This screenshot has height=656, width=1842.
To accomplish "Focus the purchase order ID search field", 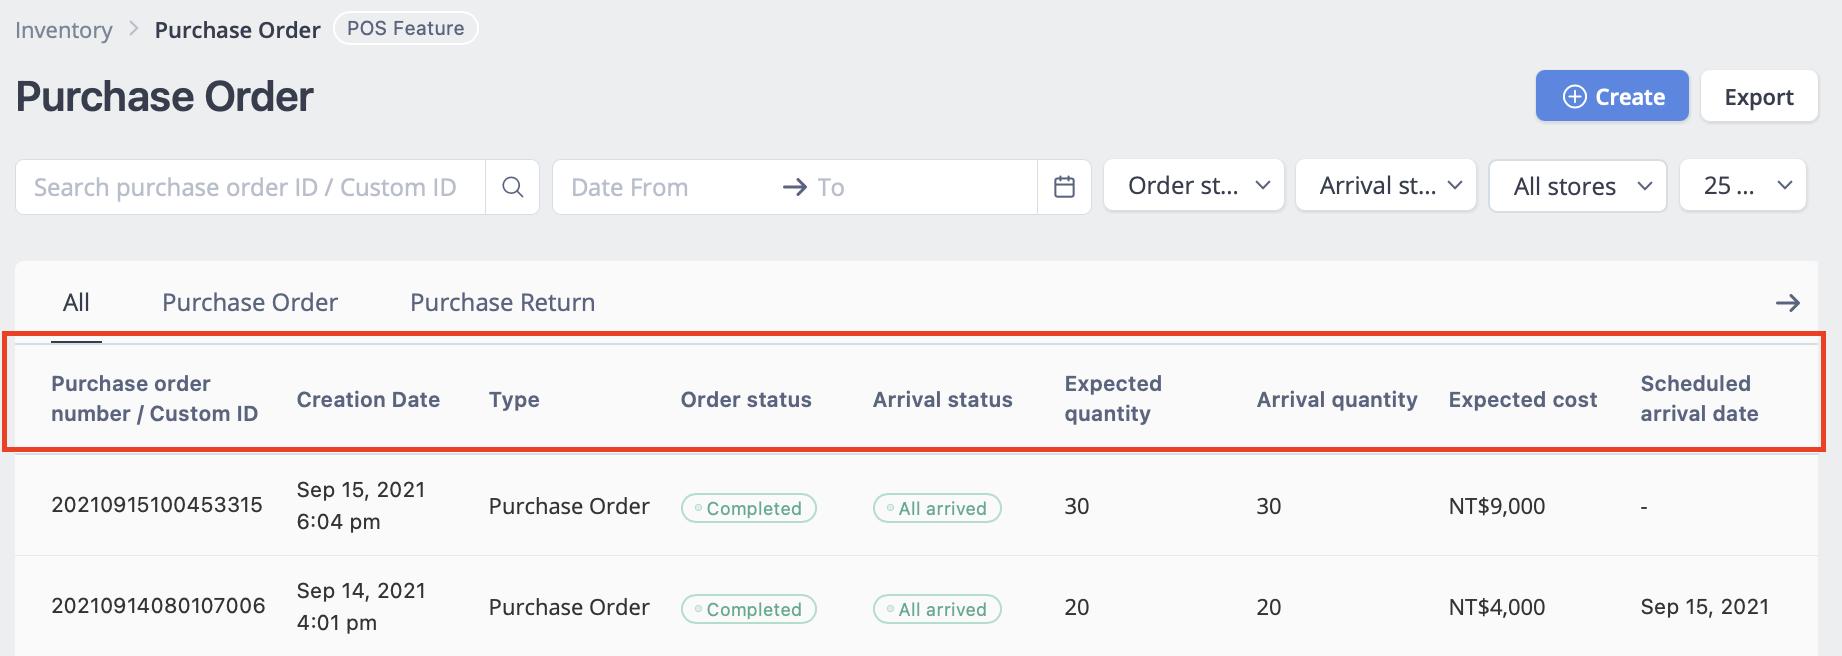I will 250,187.
